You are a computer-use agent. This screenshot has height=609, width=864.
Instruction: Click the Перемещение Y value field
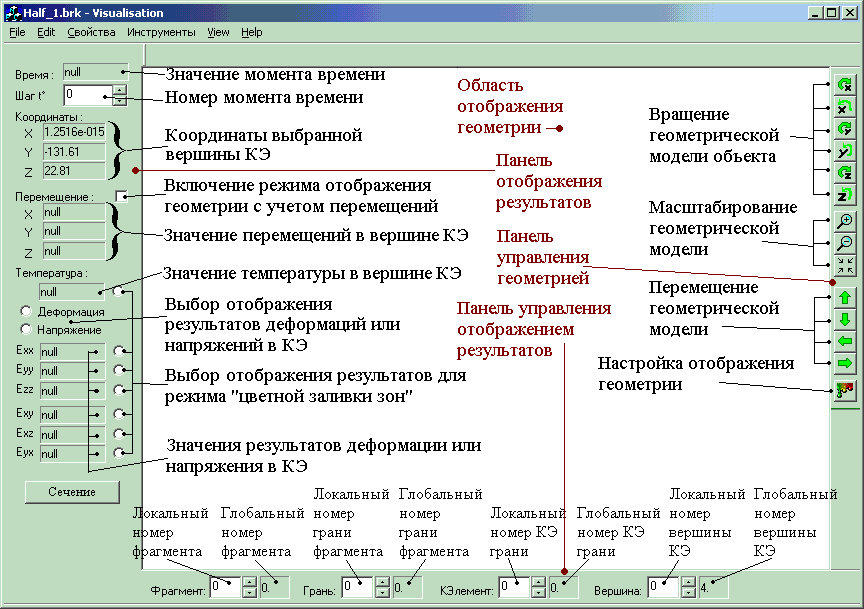(x=74, y=231)
